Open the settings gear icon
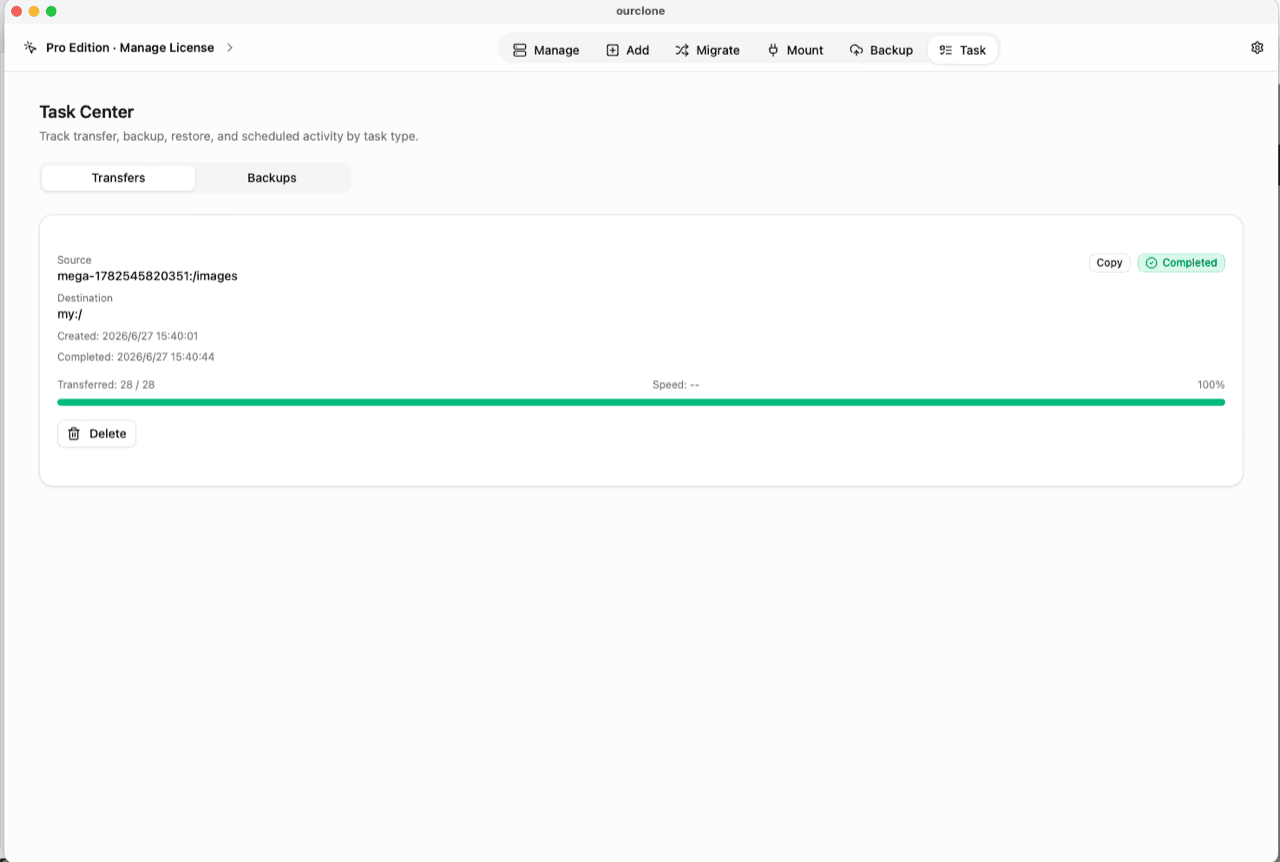 click(1257, 48)
